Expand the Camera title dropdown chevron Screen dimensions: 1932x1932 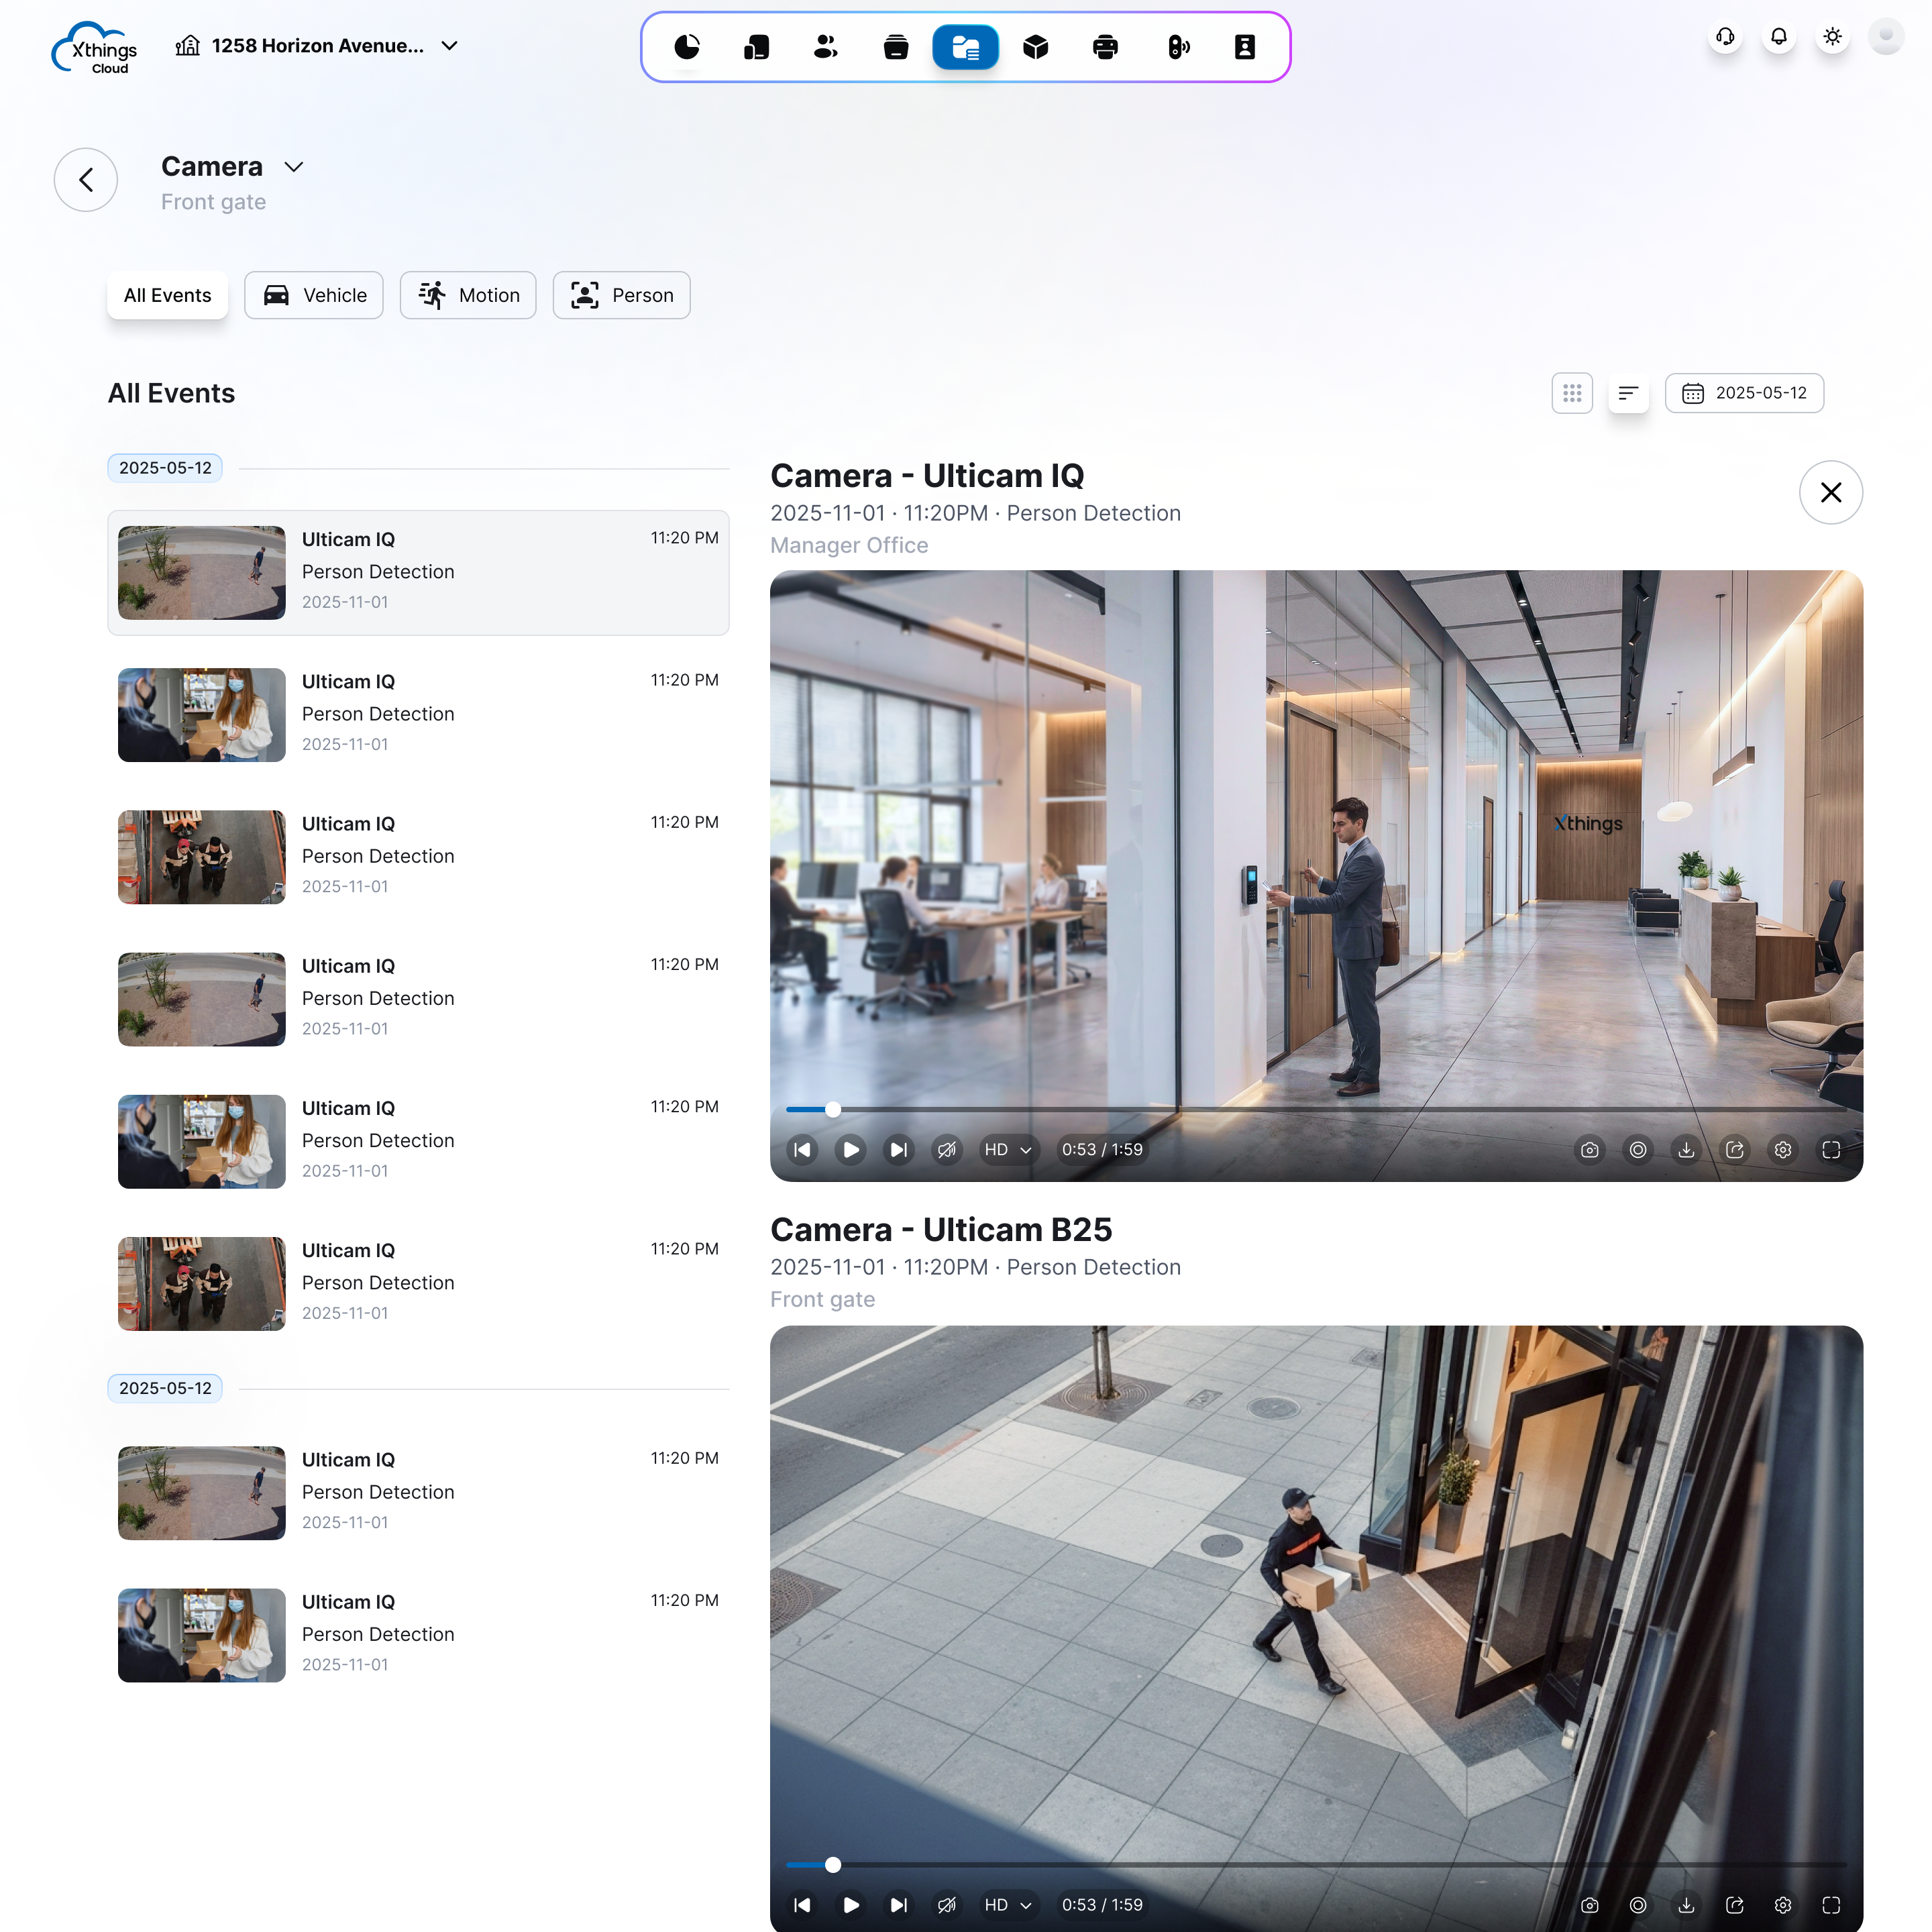click(293, 167)
